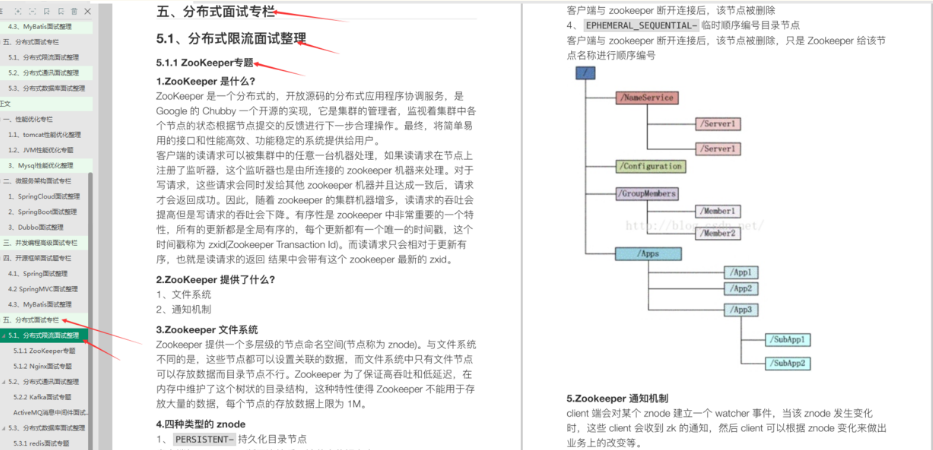The width and height of the screenshot is (933, 450).
Task: Click the expand-all bookmarks icon
Action: pyautogui.click(x=18, y=12)
